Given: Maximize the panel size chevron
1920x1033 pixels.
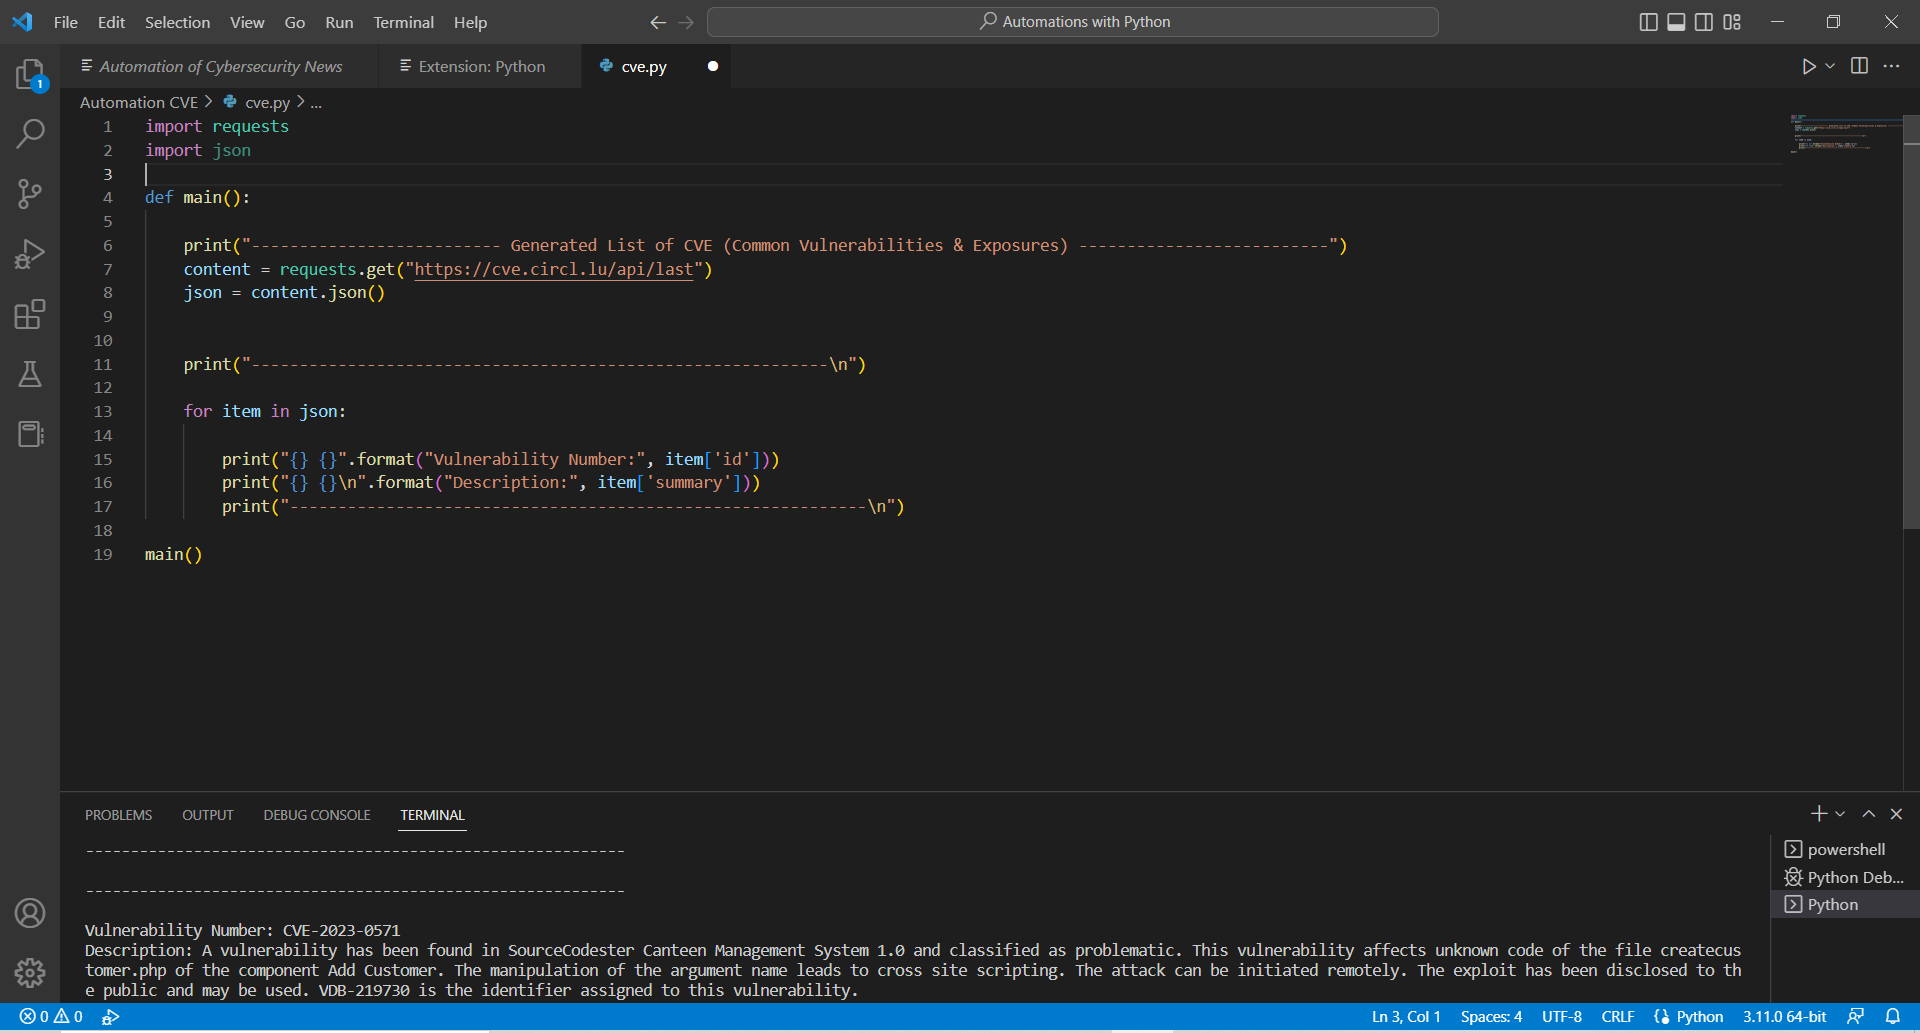Looking at the screenshot, I should click(x=1868, y=814).
